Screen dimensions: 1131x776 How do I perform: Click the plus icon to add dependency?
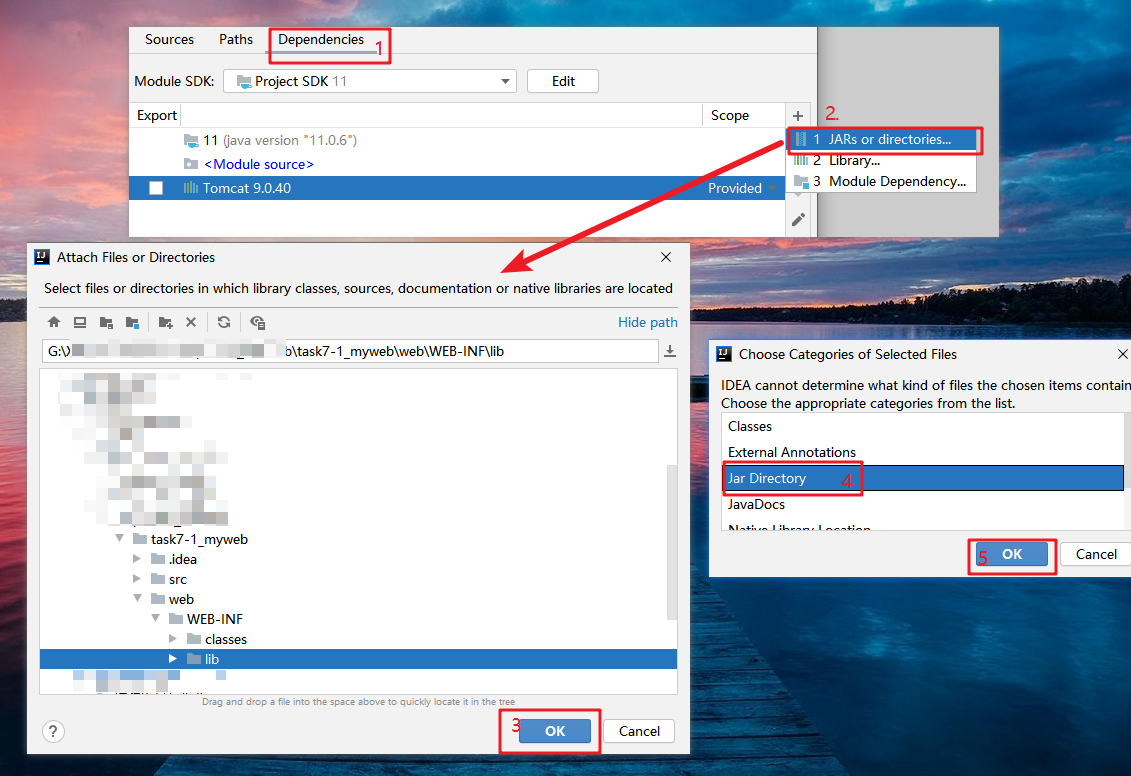[798, 115]
